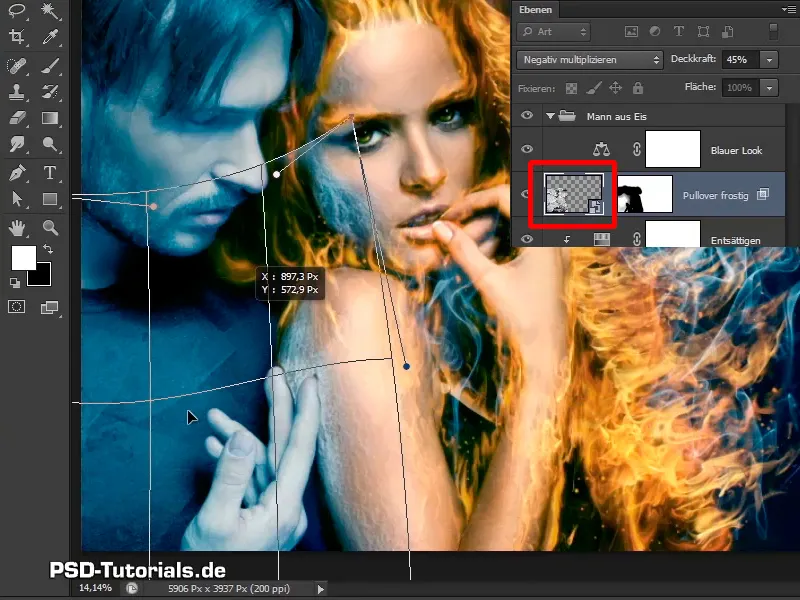The height and width of the screenshot is (600, 800).
Task: Filter layers by smart objects
Action: 728,32
